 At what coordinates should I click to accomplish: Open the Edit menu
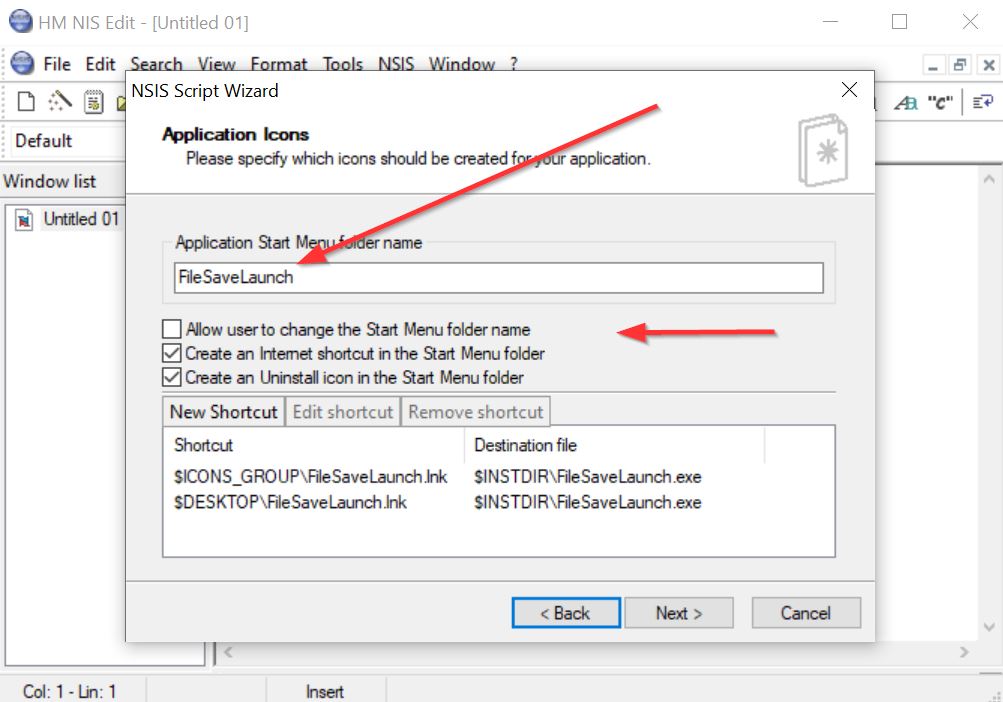(x=100, y=64)
